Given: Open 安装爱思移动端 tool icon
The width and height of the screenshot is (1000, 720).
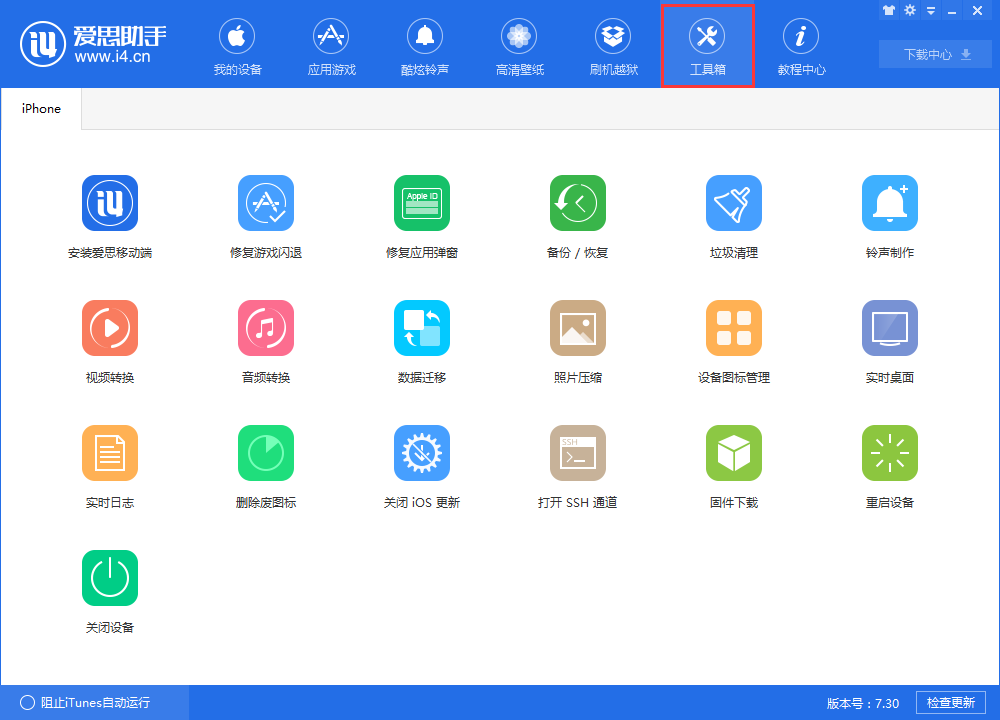Looking at the screenshot, I should 110,203.
